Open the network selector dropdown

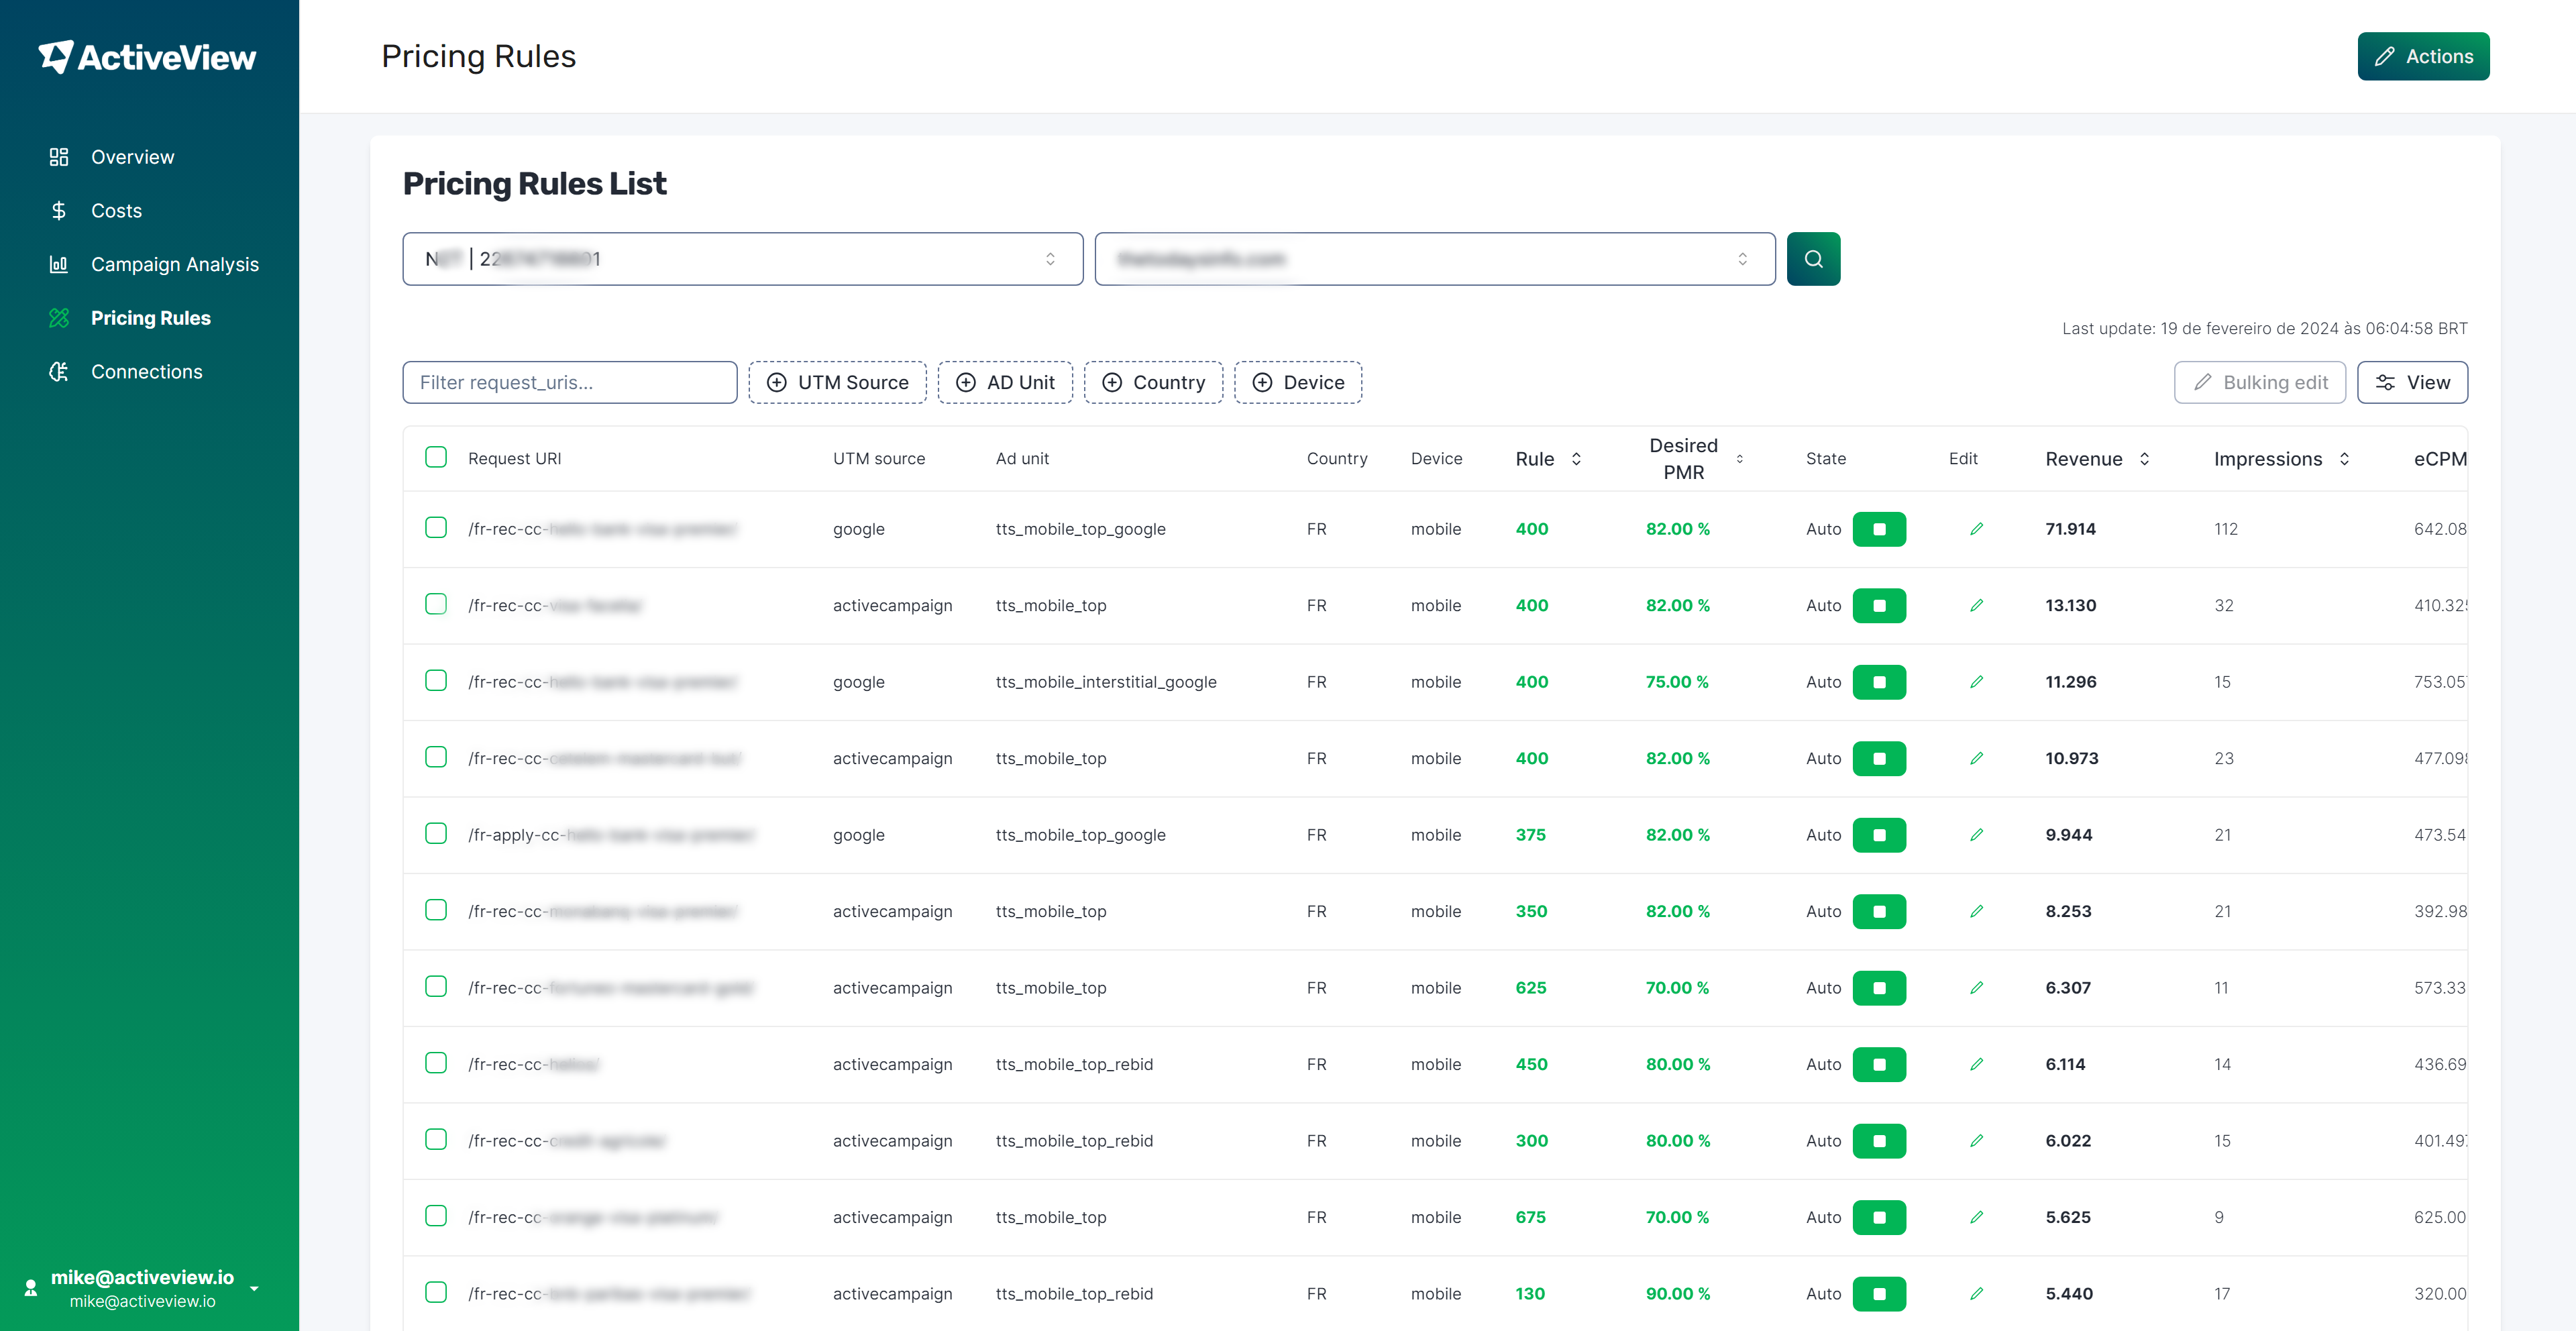pyautogui.click(x=741, y=258)
